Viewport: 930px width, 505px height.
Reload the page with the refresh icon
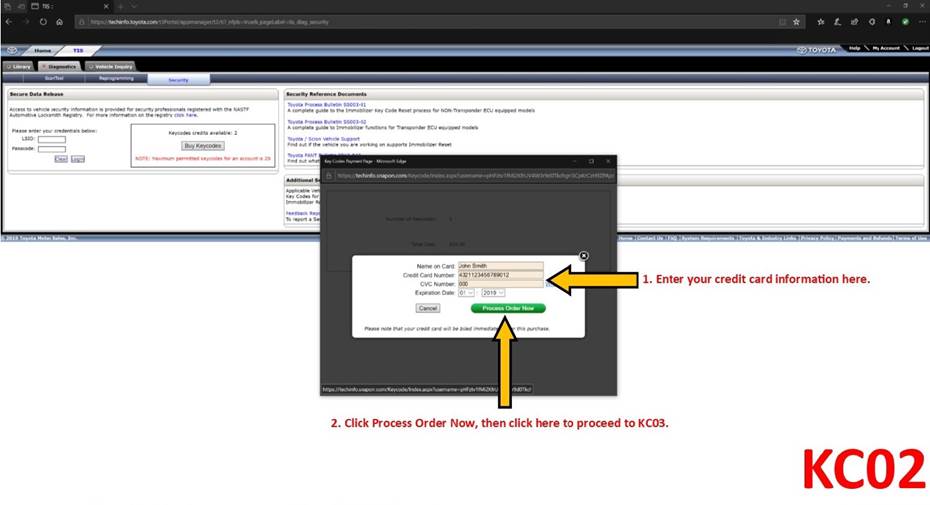(x=43, y=22)
